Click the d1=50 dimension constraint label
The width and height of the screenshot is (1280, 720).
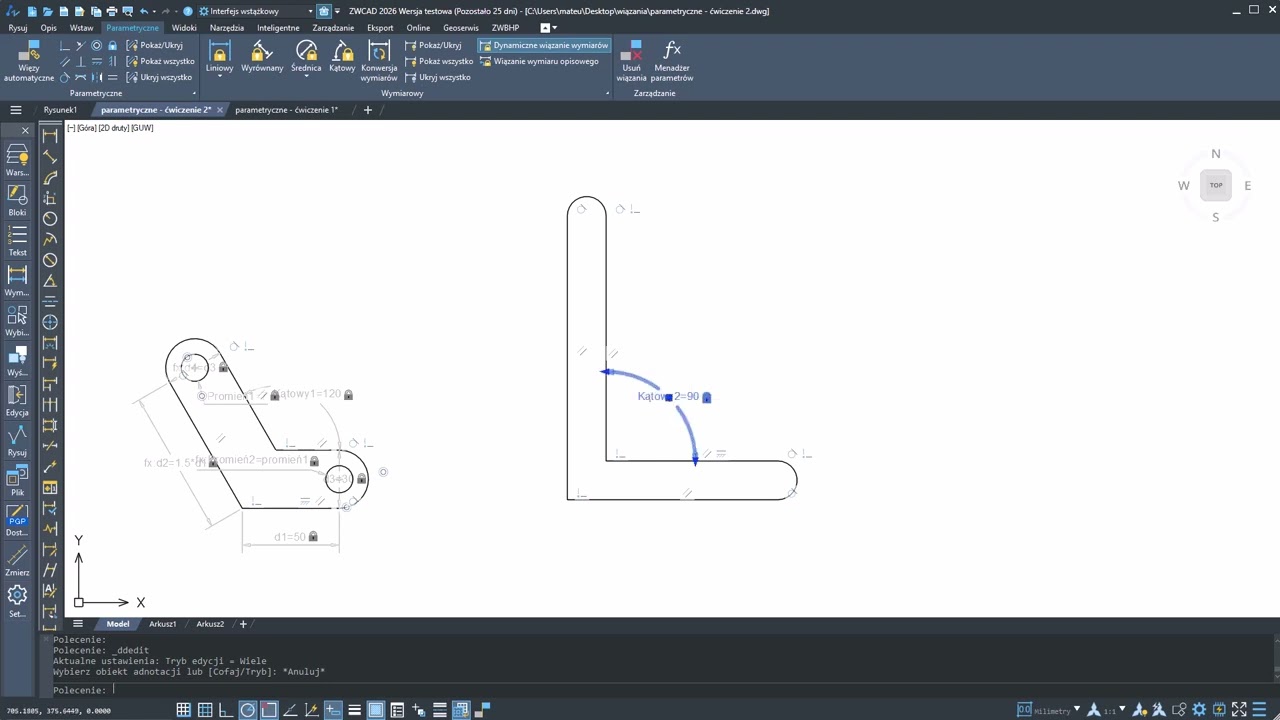pos(290,537)
